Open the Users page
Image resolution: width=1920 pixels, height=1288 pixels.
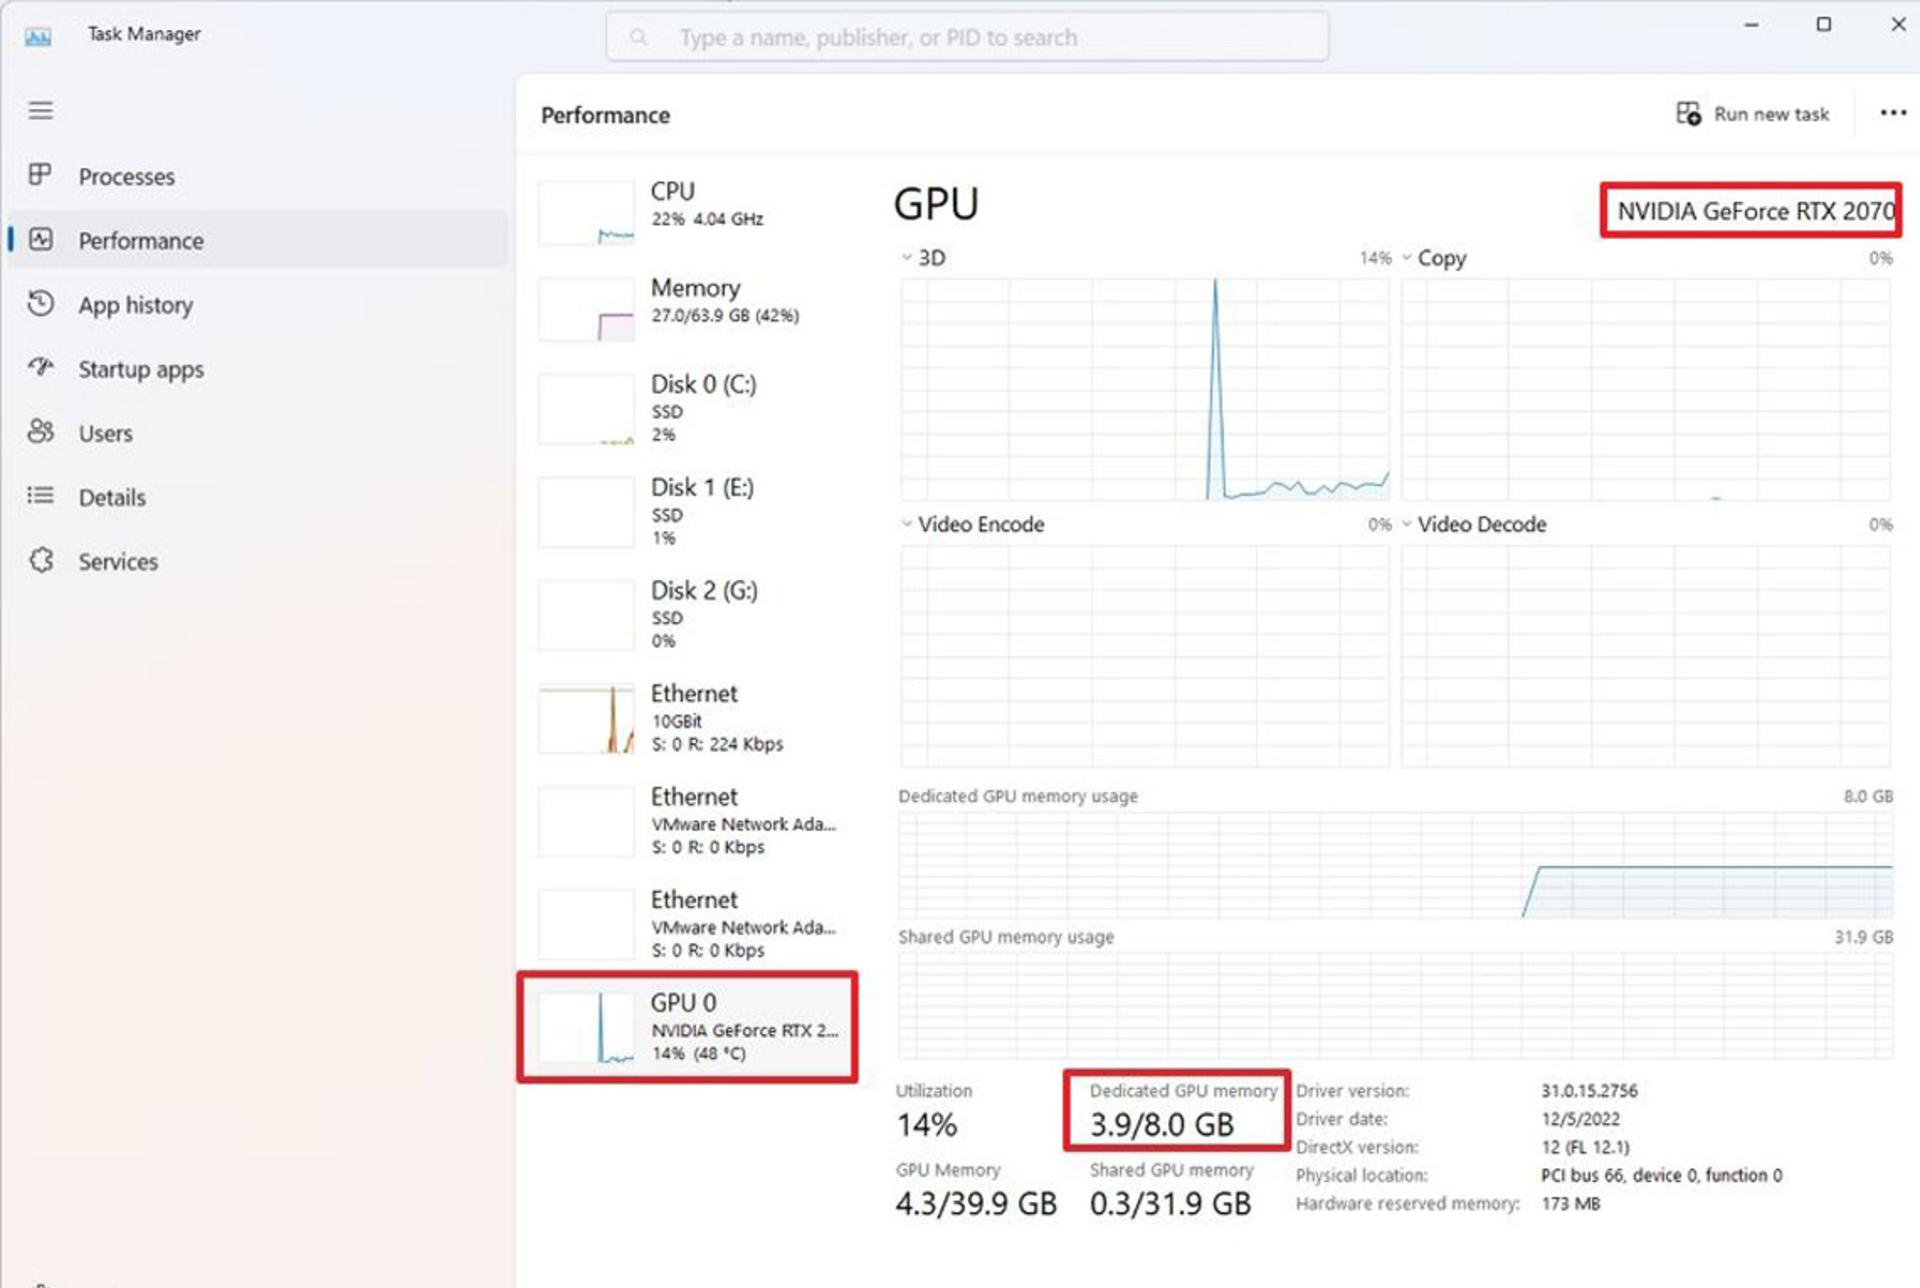pyautogui.click(x=258, y=432)
